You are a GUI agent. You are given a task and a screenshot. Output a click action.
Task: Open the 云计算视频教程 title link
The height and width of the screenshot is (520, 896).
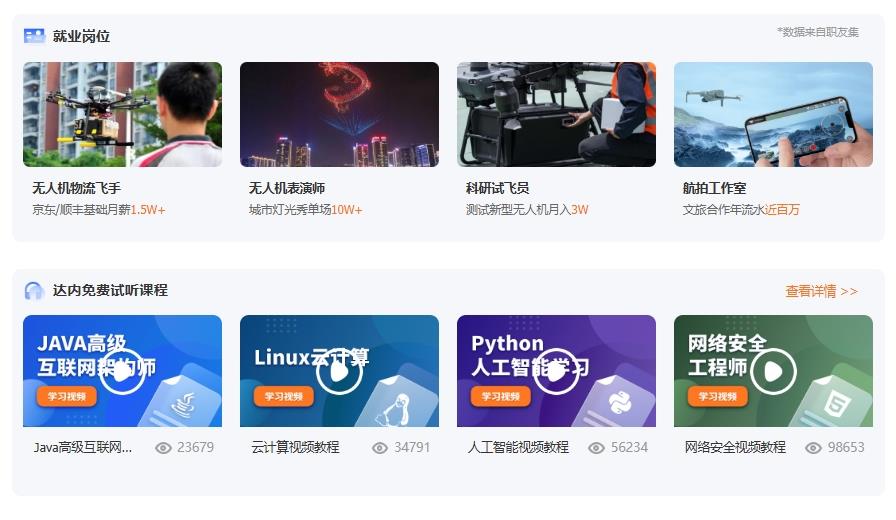tap(295, 447)
